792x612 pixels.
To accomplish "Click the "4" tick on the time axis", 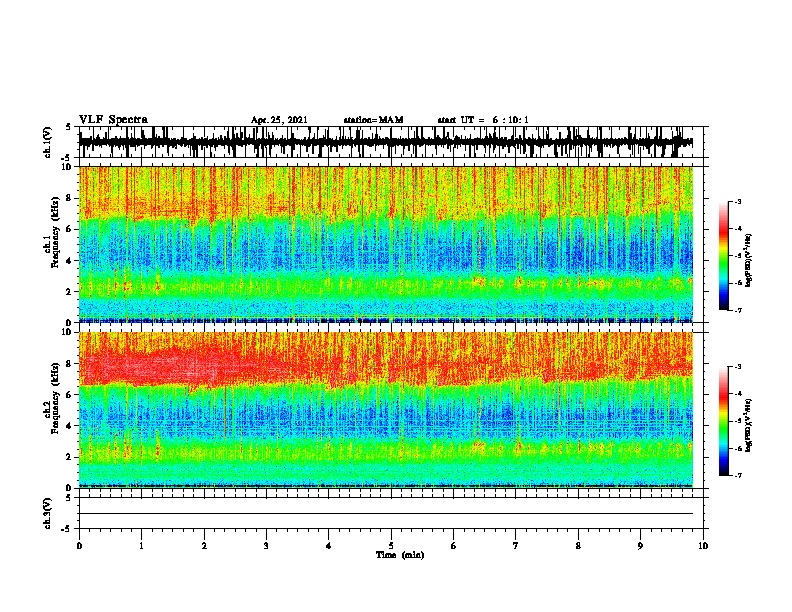I will coord(329,546).
